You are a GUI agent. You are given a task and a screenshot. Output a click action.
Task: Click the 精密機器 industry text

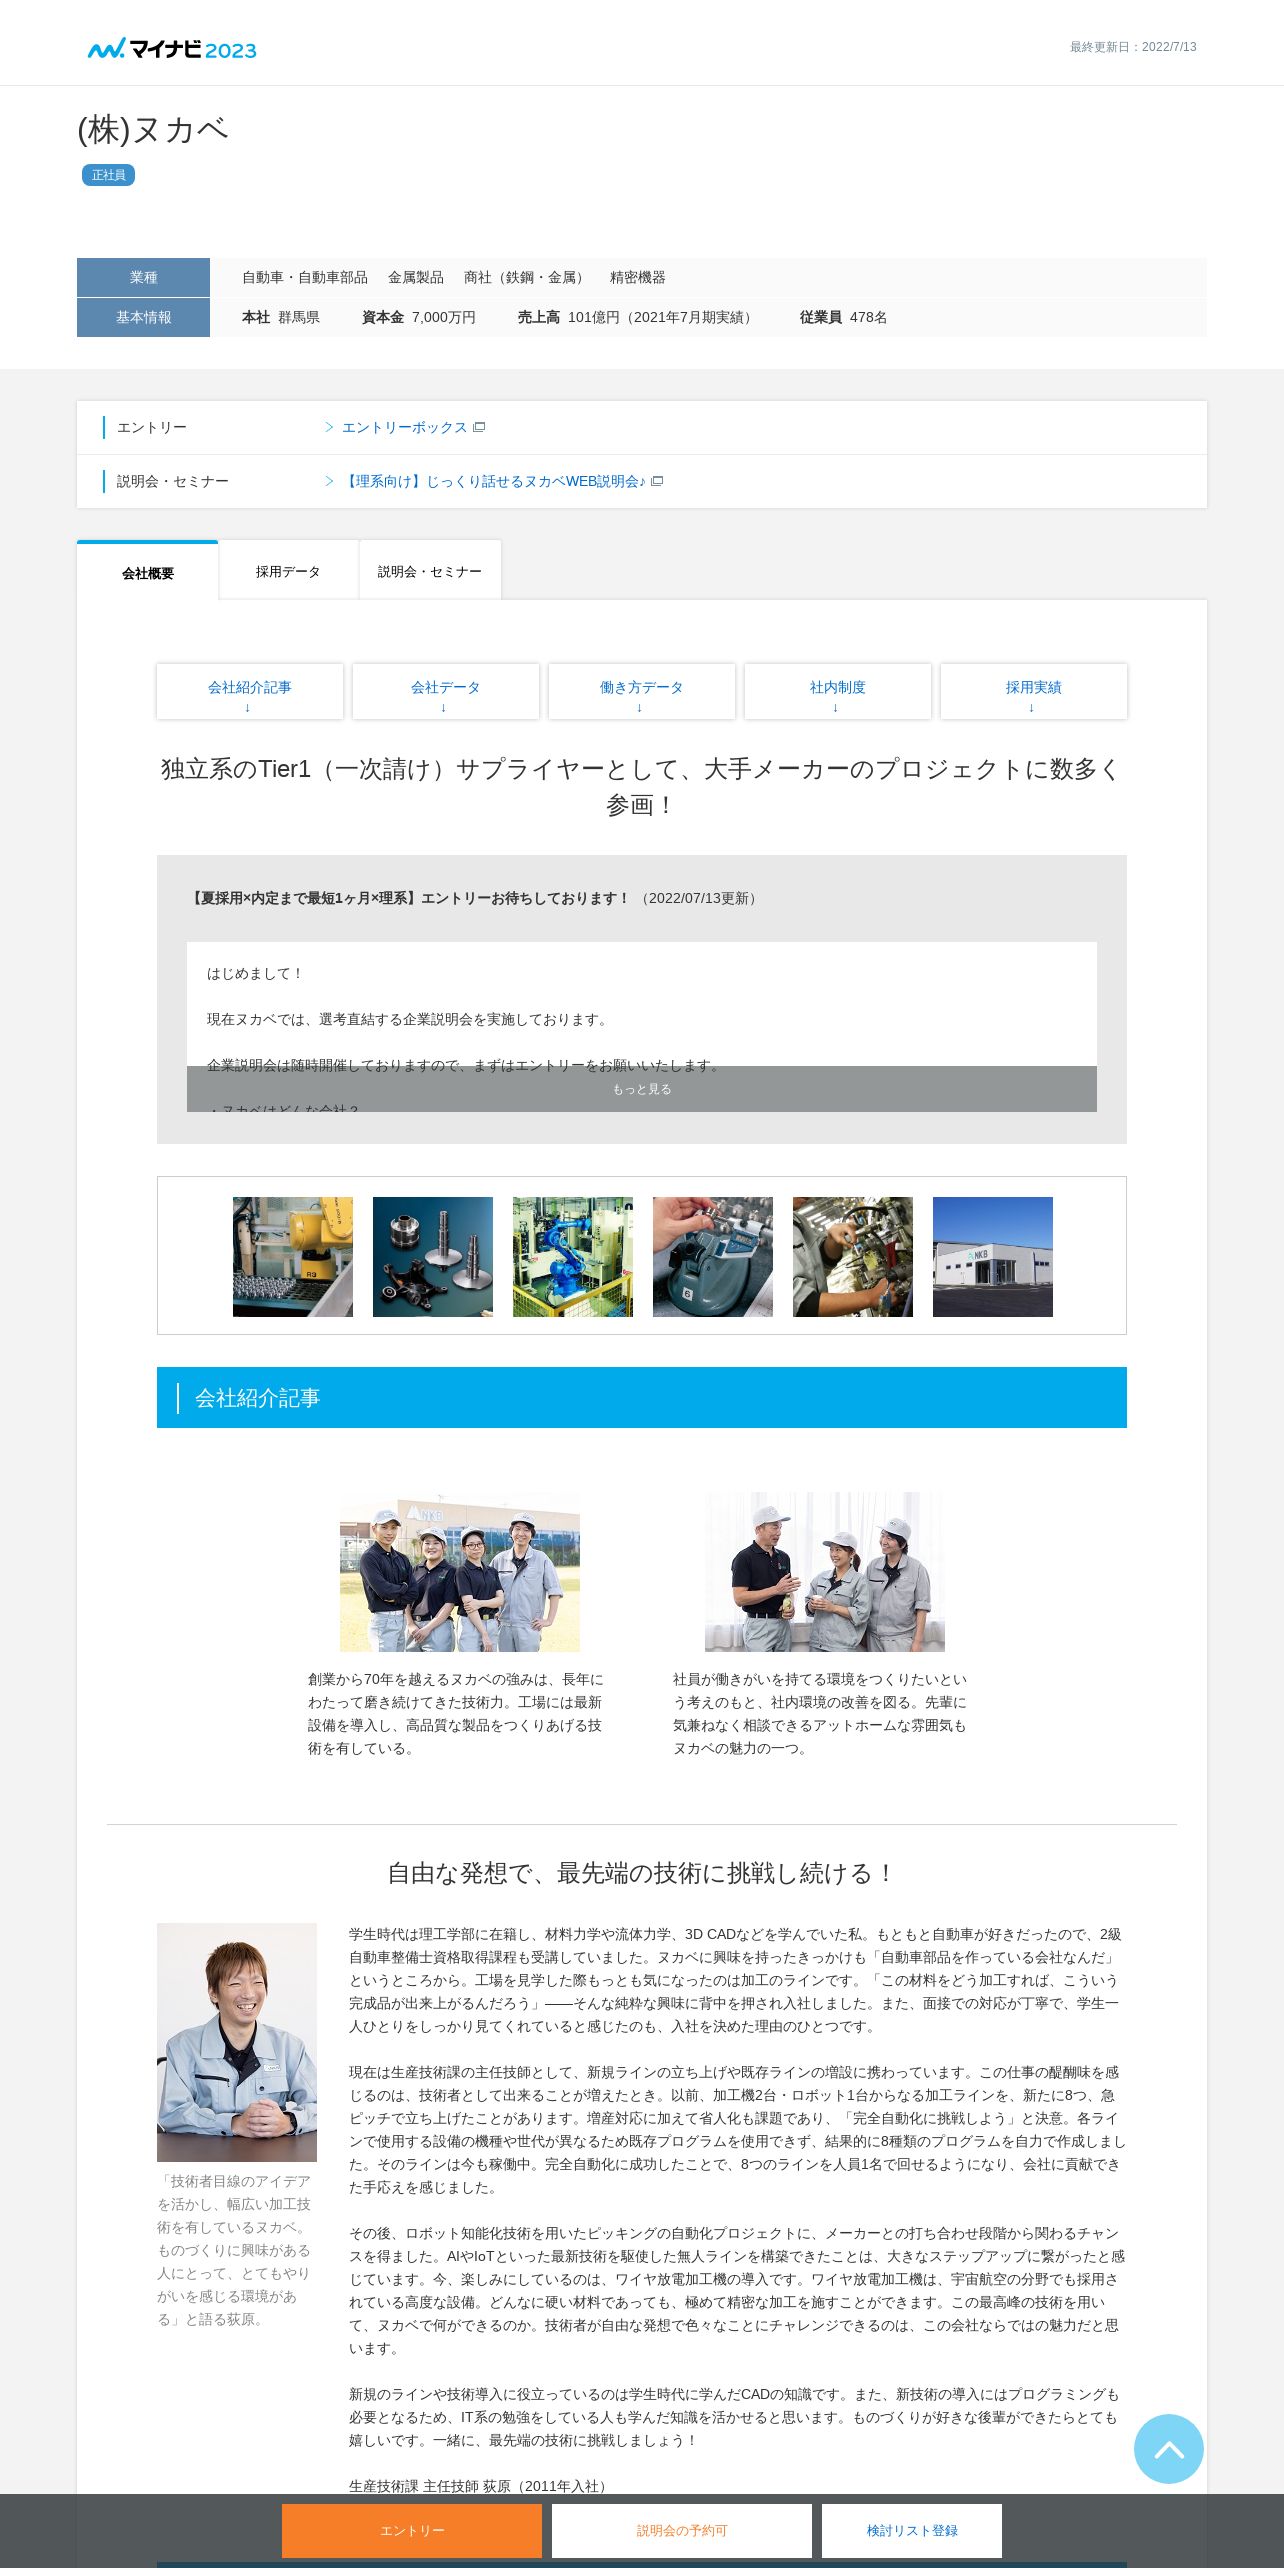(x=638, y=278)
